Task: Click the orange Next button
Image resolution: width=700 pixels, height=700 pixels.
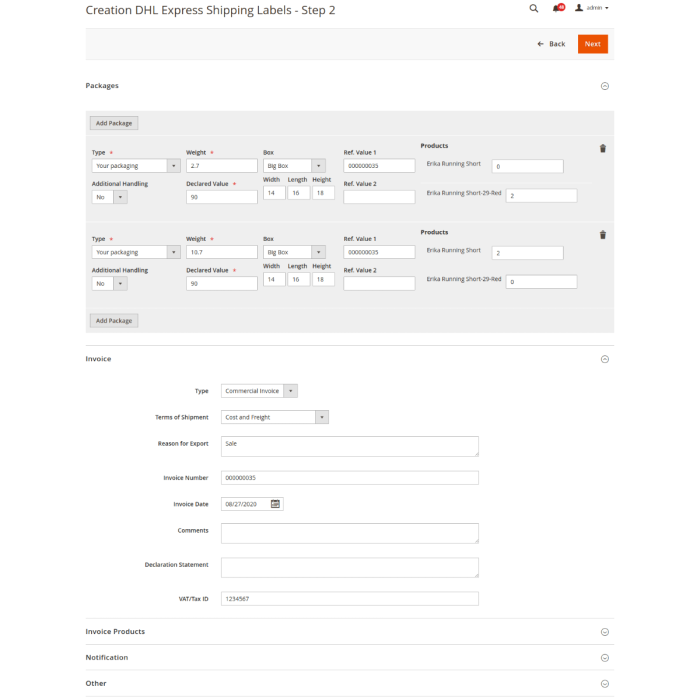Action: pyautogui.click(x=592, y=44)
